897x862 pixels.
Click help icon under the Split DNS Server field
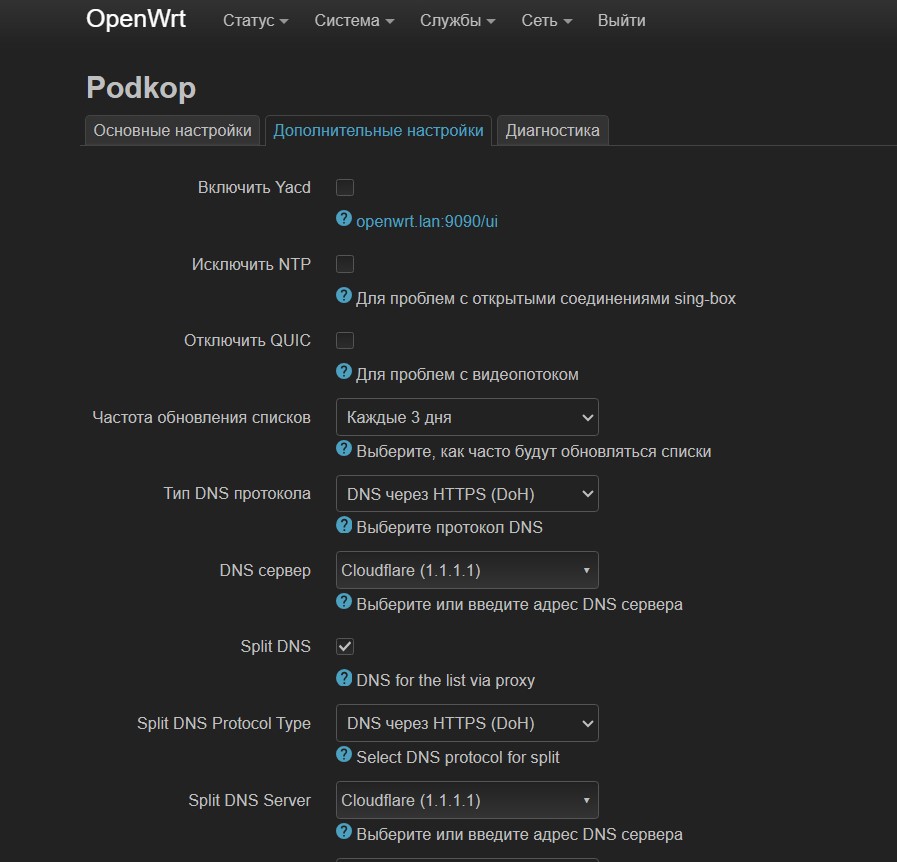(x=344, y=832)
